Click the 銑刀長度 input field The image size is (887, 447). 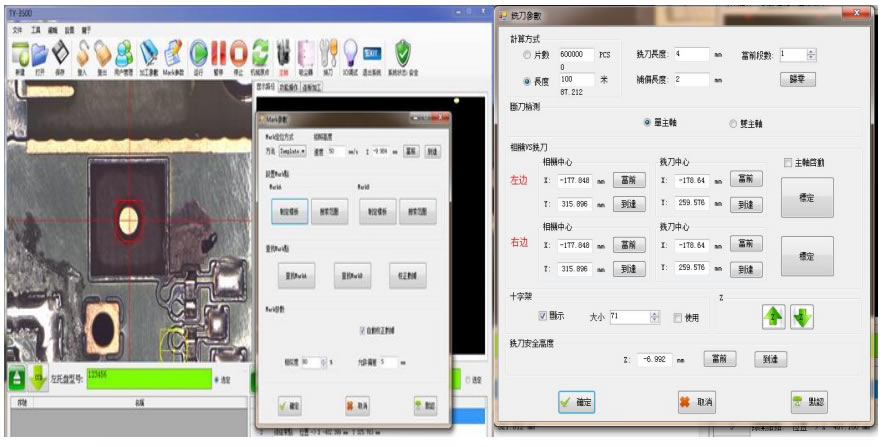click(x=691, y=55)
